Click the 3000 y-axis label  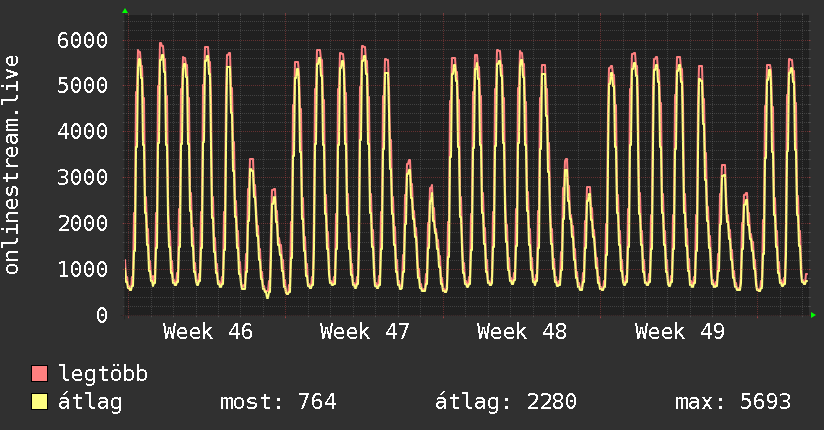click(x=83, y=177)
